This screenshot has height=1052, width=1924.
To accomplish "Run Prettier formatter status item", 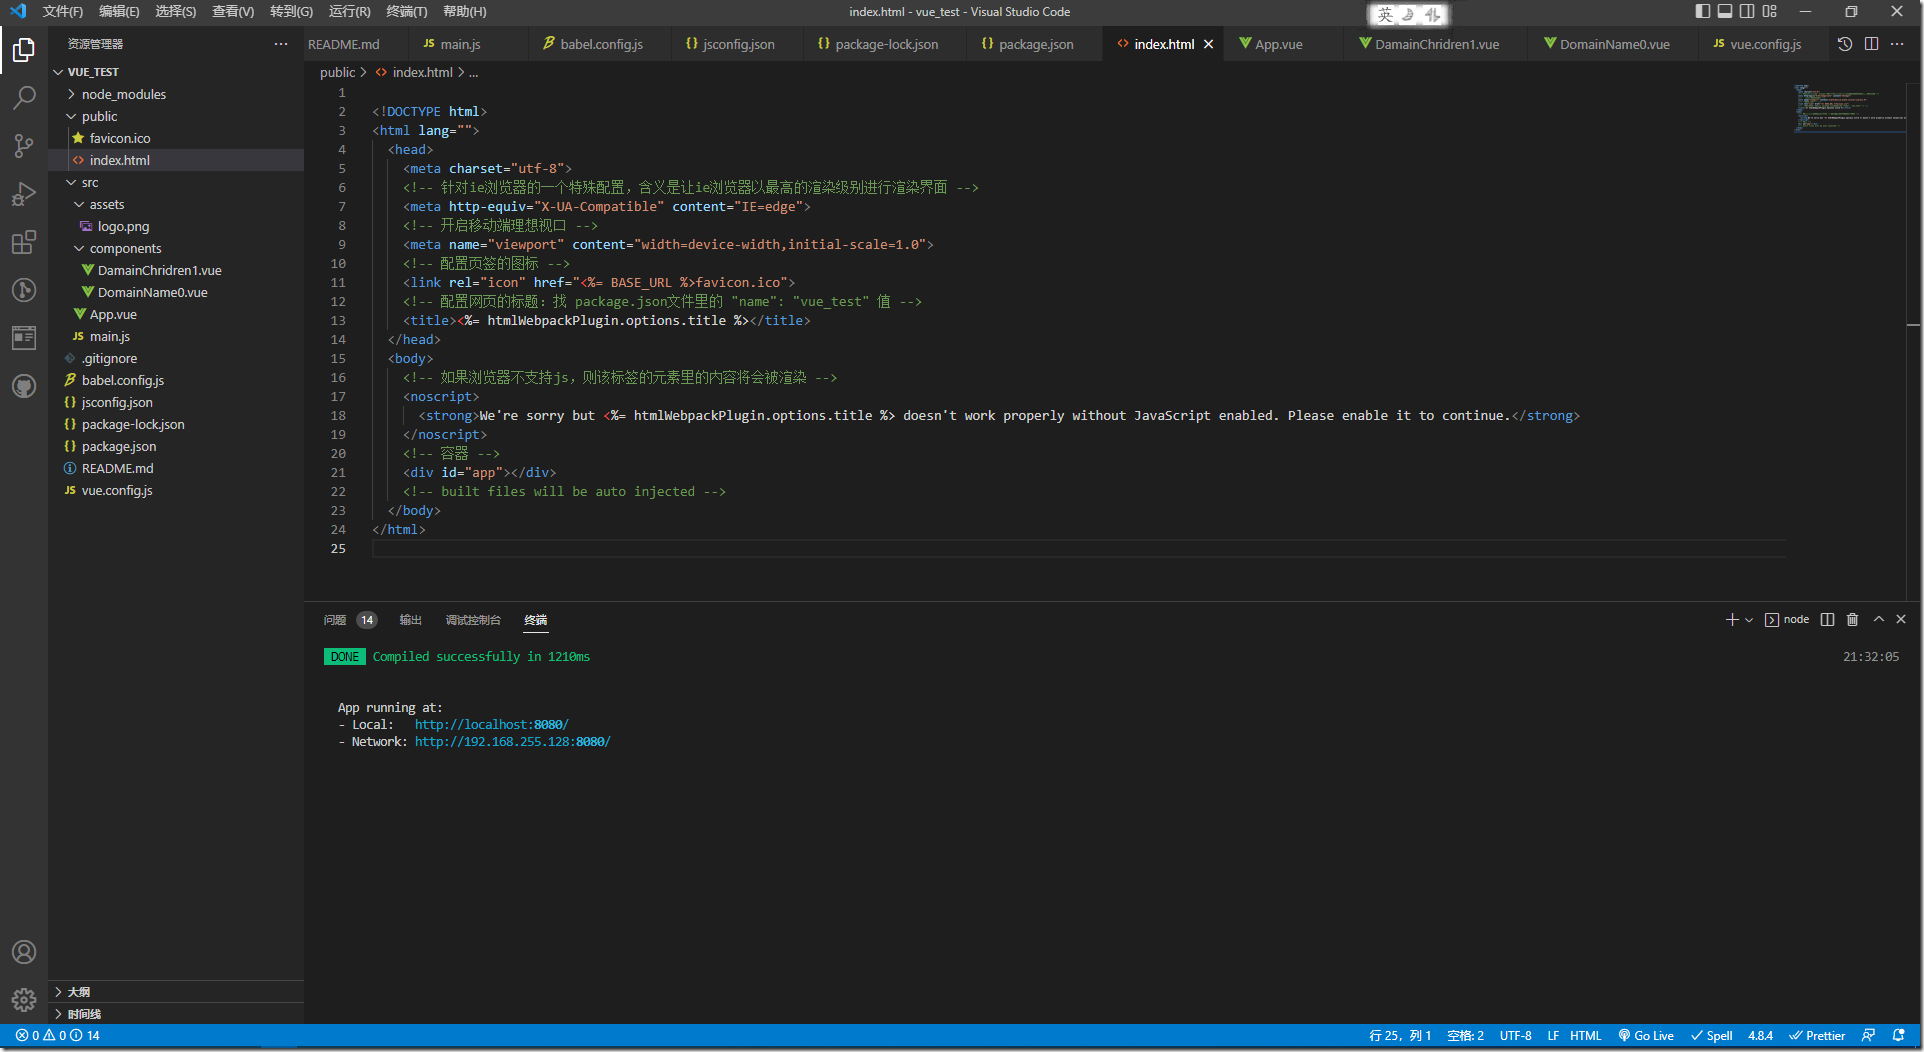I will click(1817, 1036).
